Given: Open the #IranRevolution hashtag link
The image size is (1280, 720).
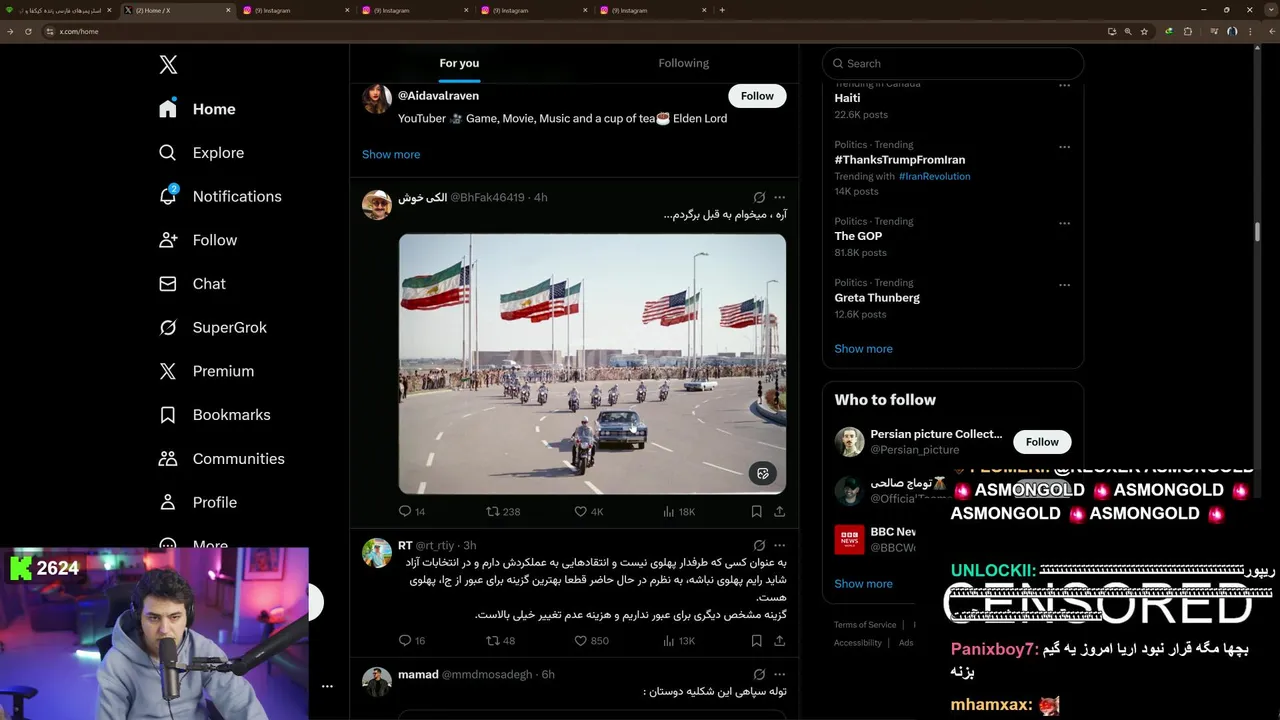Looking at the screenshot, I should pos(934,176).
